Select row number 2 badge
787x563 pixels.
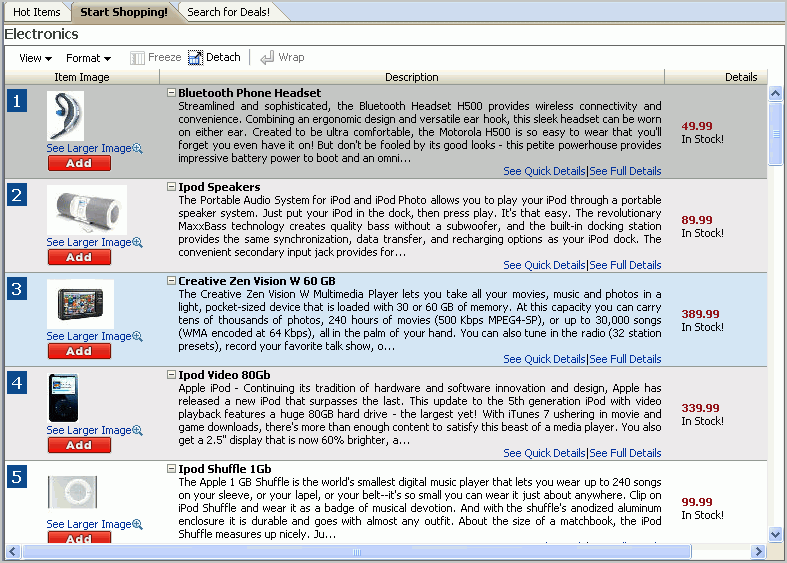tap(17, 195)
